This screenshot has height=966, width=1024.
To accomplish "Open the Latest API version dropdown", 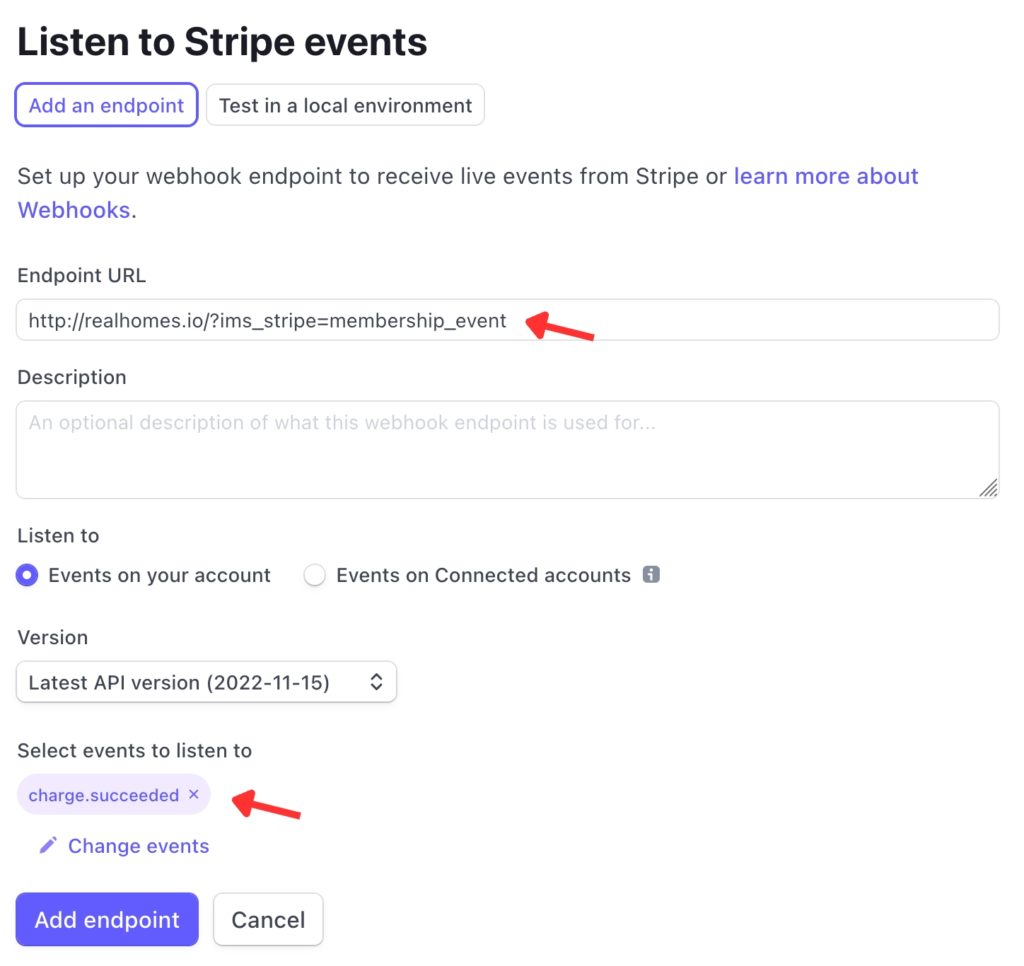I will point(206,682).
